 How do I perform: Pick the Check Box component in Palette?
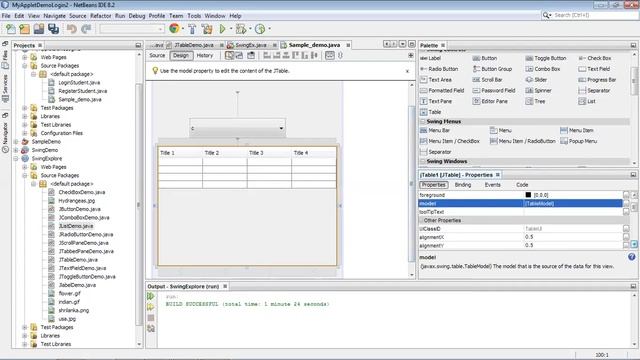click(x=595, y=58)
